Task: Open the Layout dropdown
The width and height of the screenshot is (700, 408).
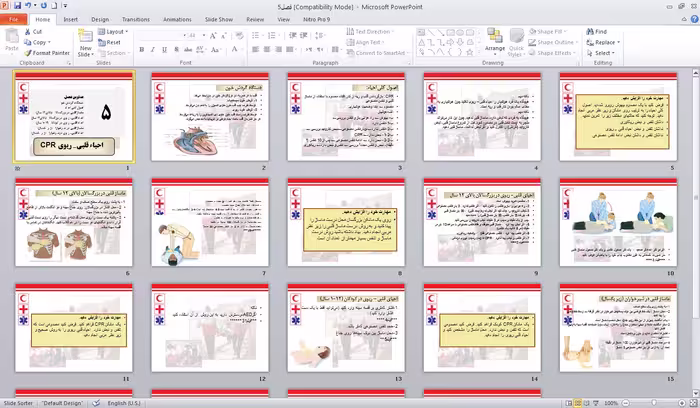Action: [113, 32]
